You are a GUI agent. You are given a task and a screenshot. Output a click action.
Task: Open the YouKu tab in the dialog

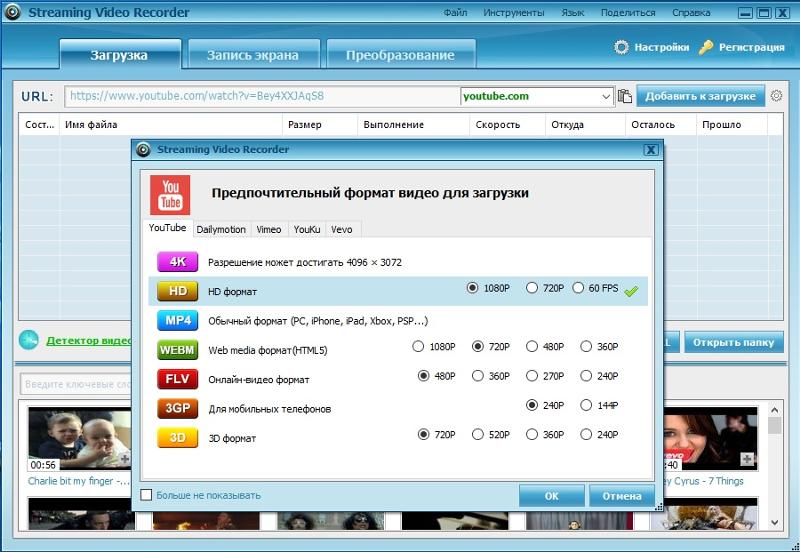[307, 229]
